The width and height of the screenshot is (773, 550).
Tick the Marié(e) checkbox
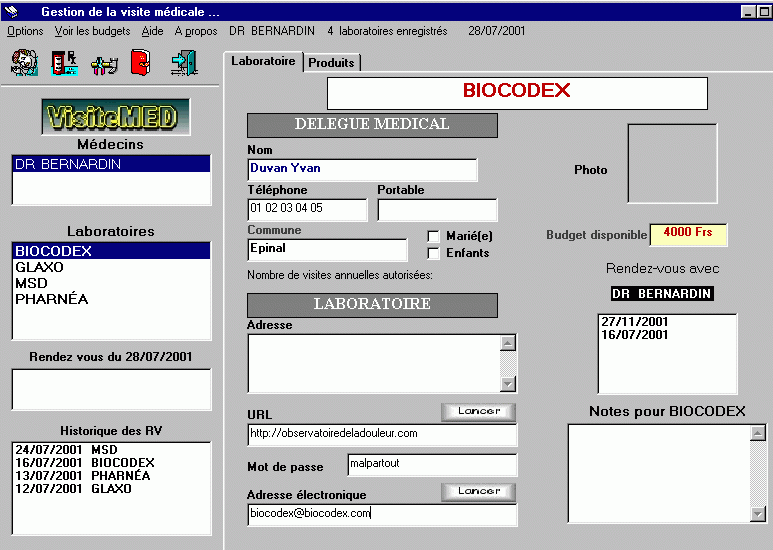(x=433, y=236)
